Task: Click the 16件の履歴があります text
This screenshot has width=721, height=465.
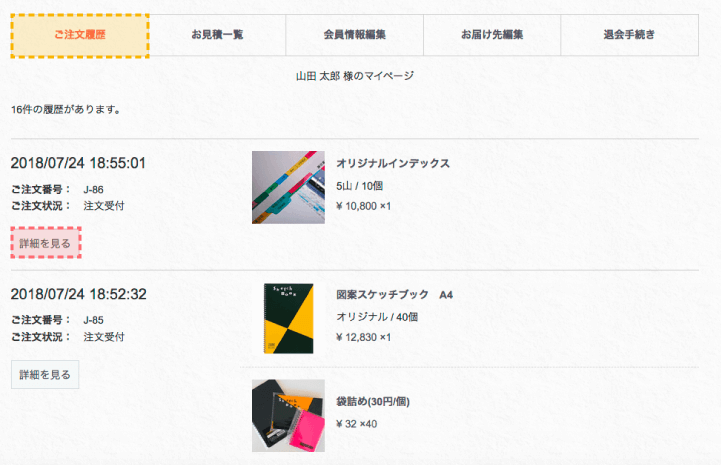Action: coord(66,109)
